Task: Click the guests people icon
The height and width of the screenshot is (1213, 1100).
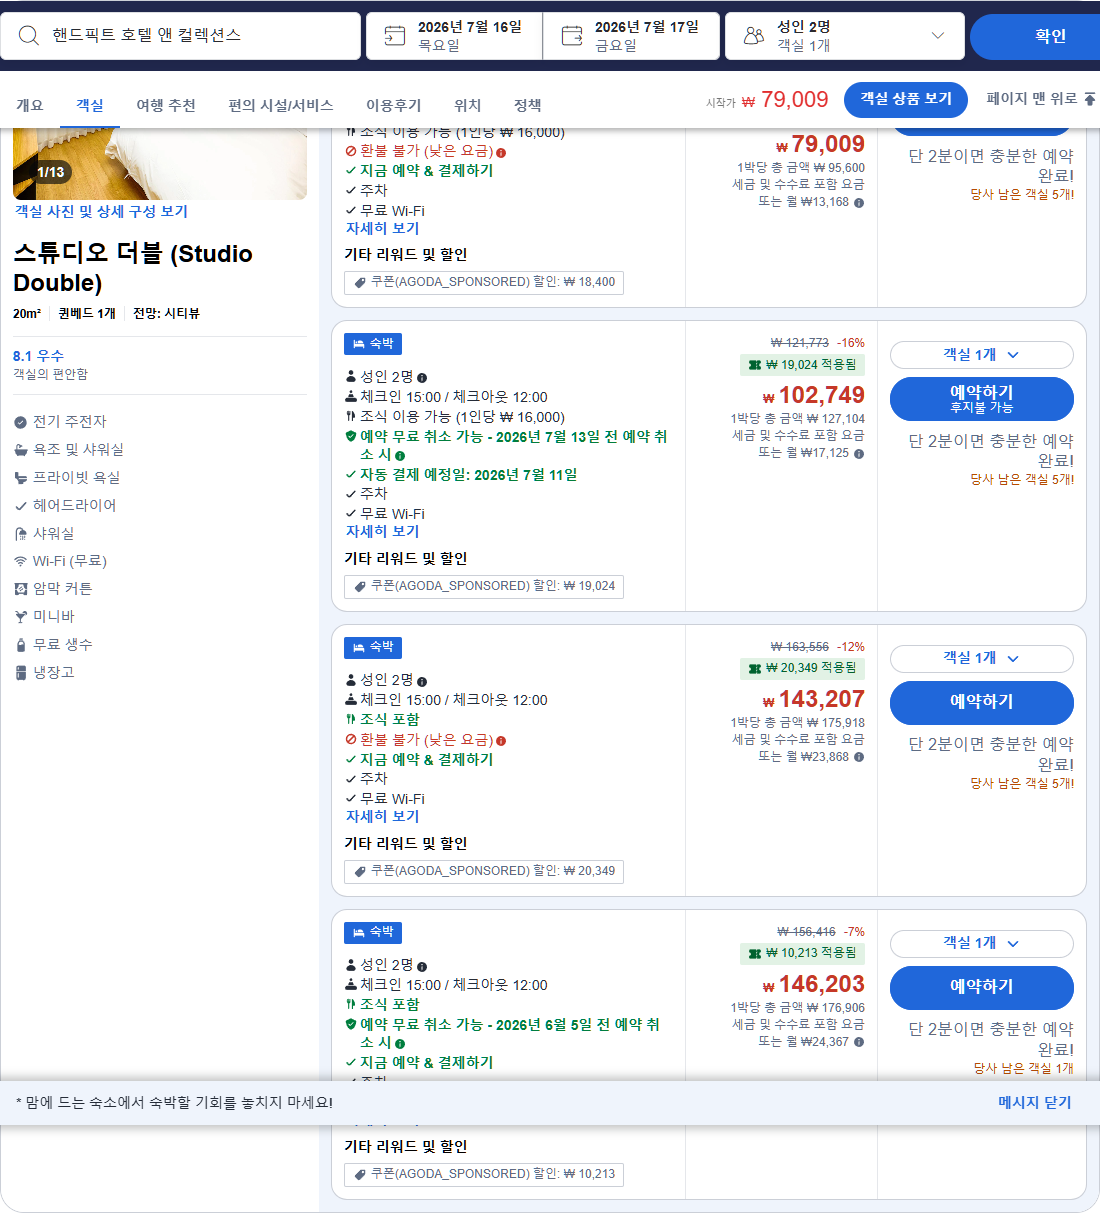Action: tap(754, 36)
